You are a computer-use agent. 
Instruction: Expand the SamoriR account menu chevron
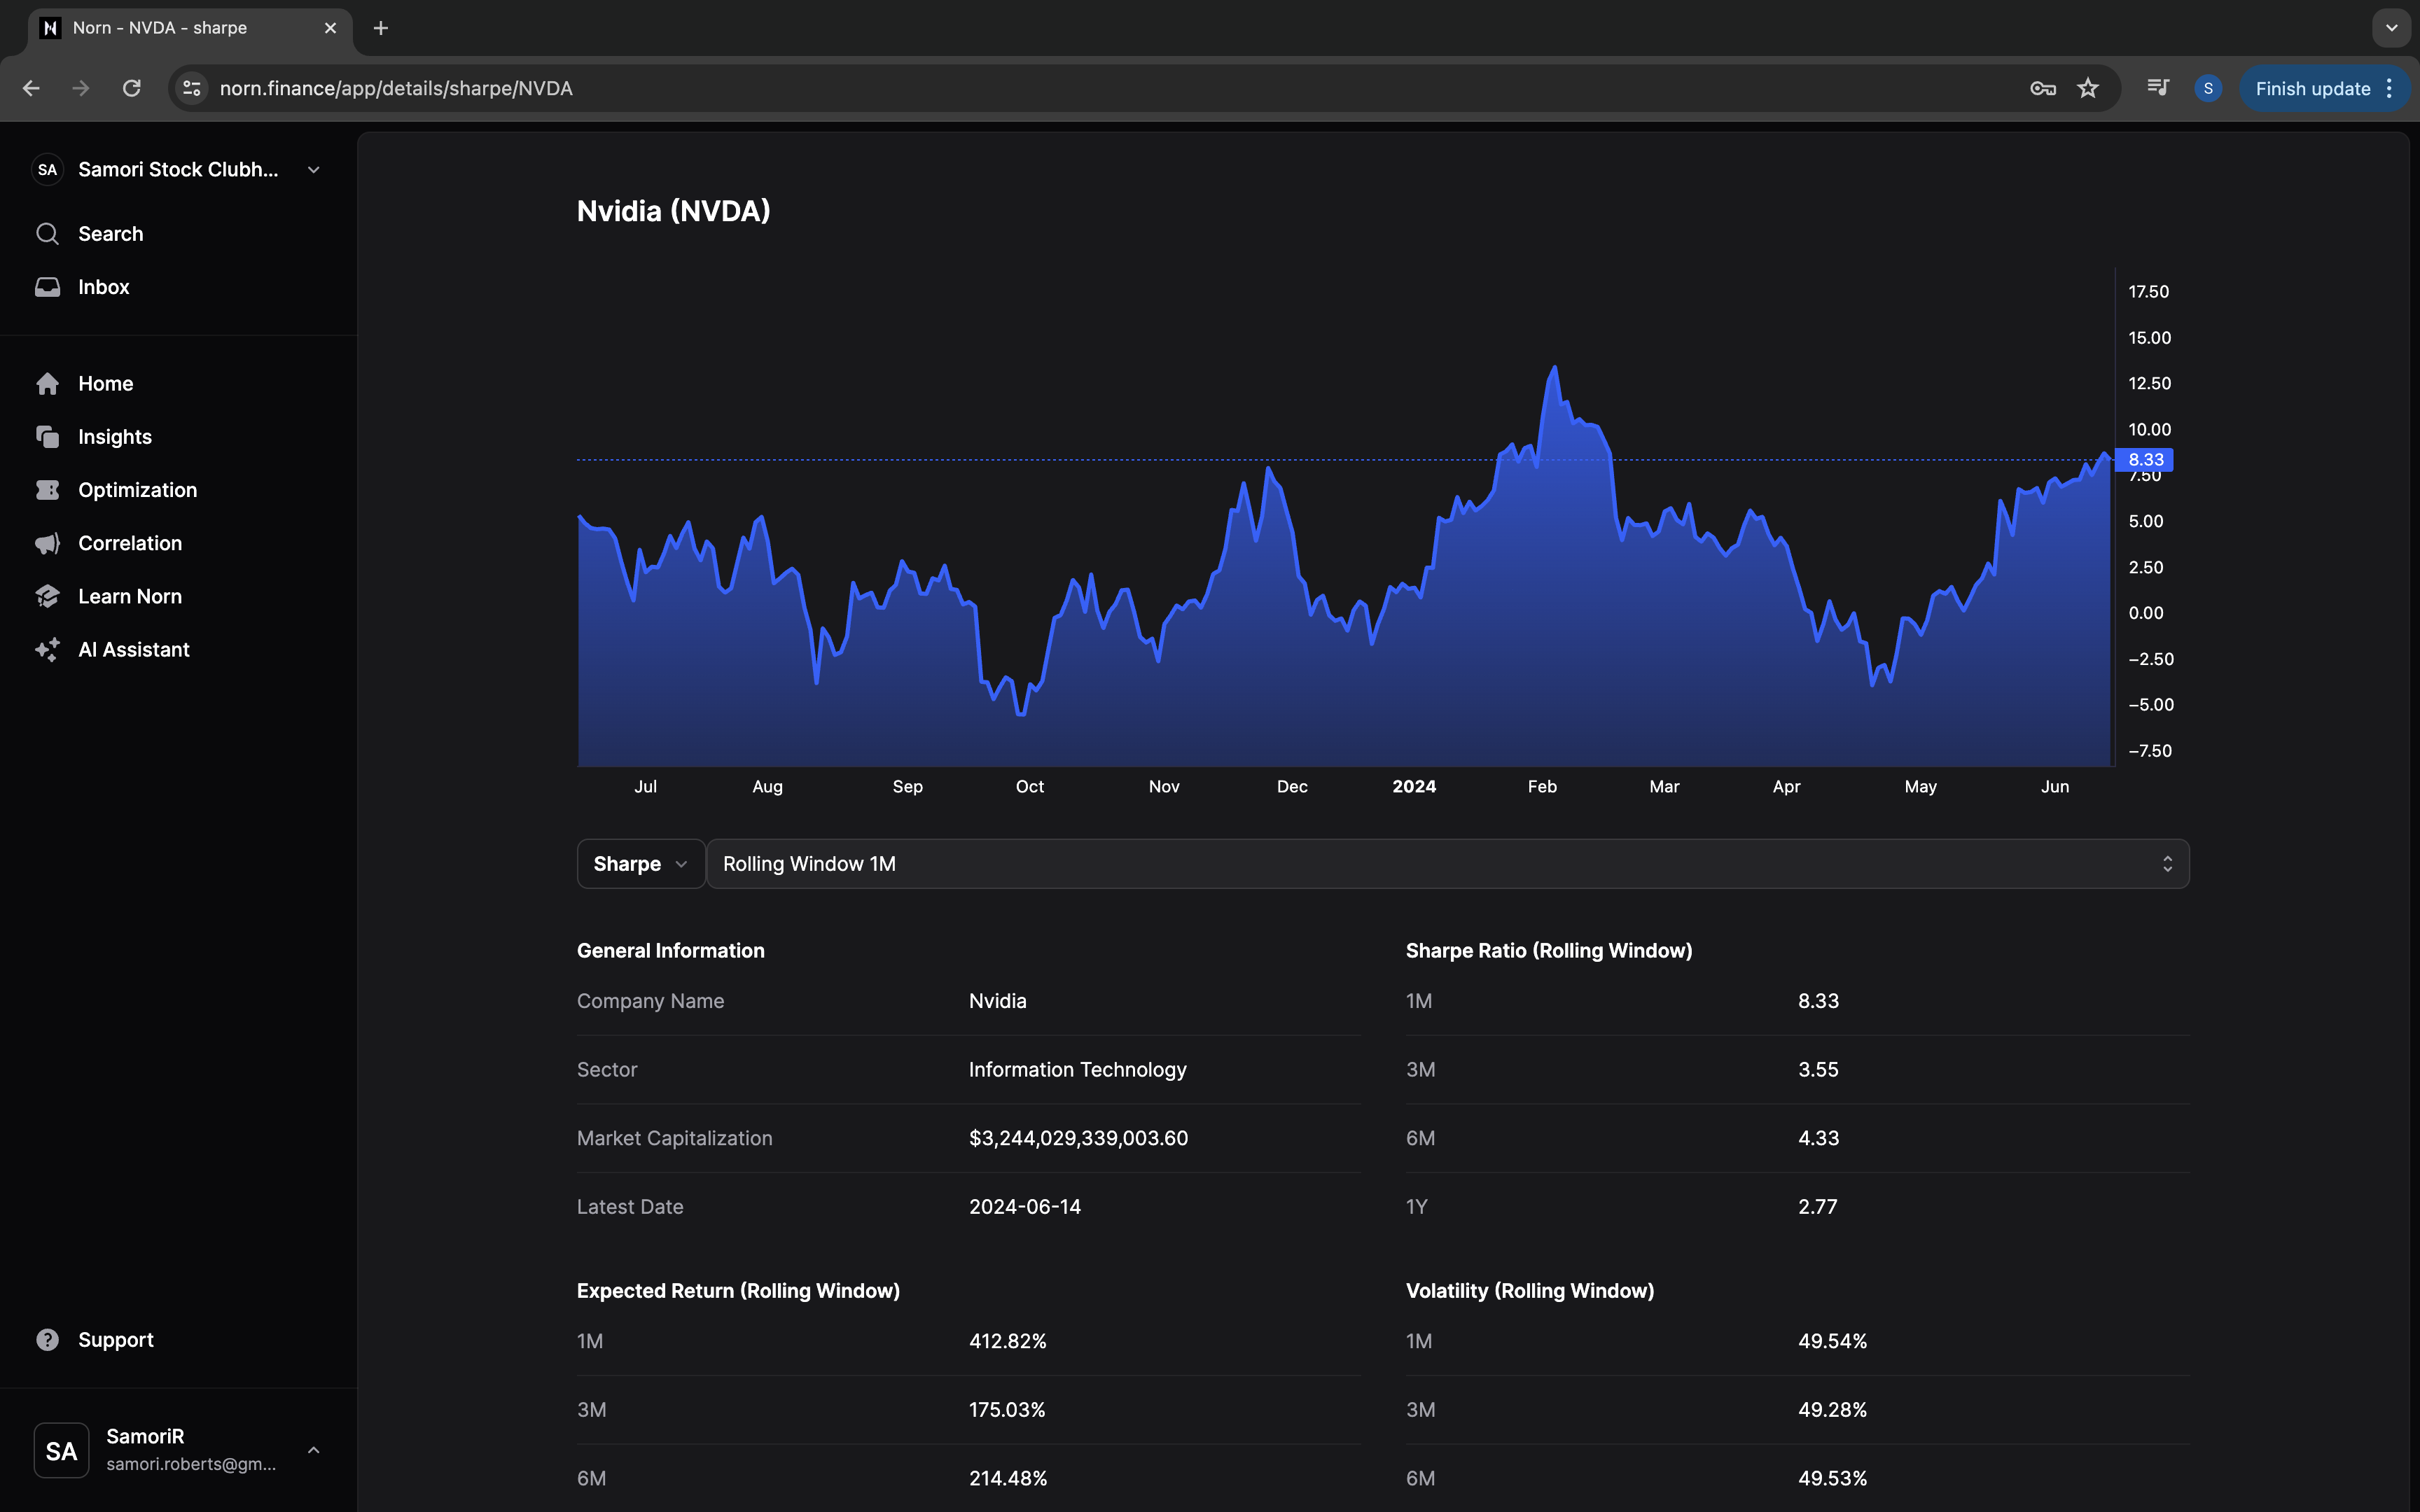pyautogui.click(x=313, y=1450)
